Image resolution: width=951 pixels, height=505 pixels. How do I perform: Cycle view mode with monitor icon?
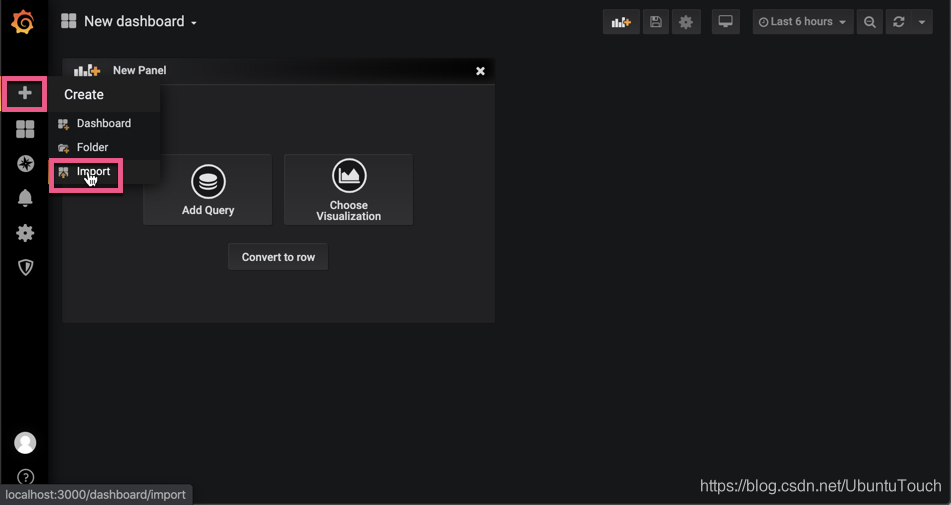point(725,22)
